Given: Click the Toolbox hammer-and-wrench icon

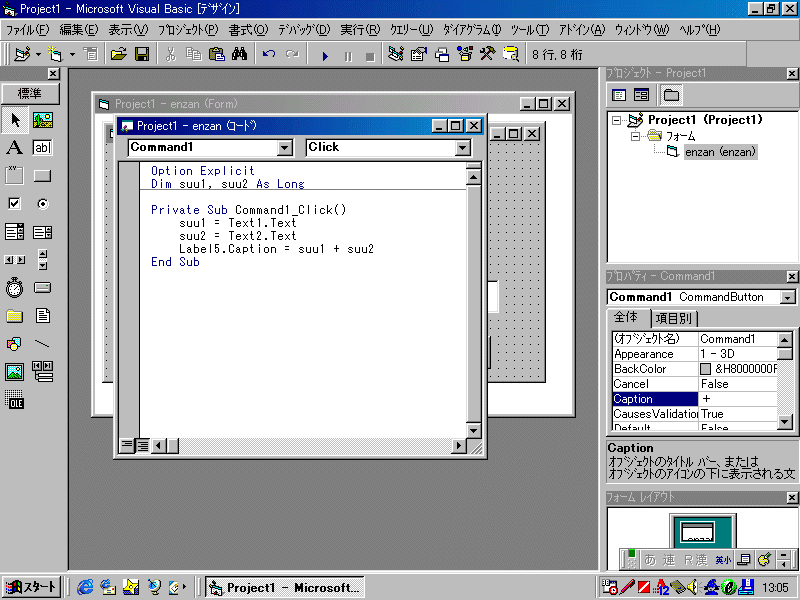Looking at the screenshot, I should coord(487,54).
